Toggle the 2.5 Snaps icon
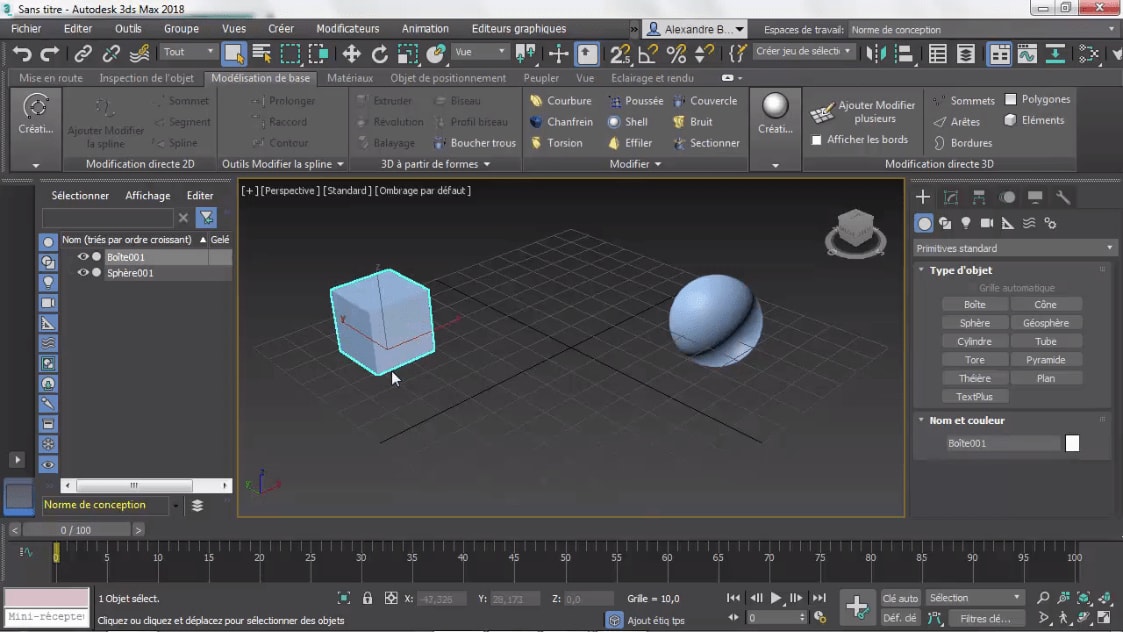 (x=620, y=53)
